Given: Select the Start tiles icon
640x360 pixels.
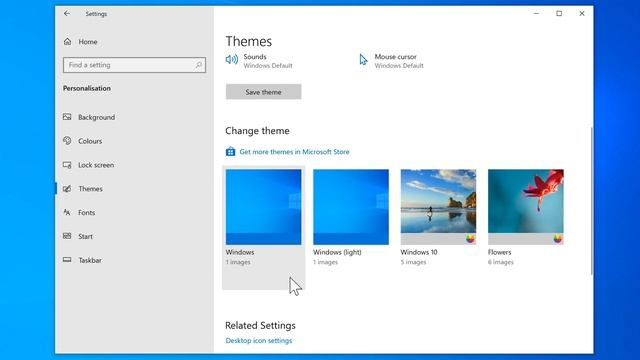Looking at the screenshot, I should (x=67, y=236).
